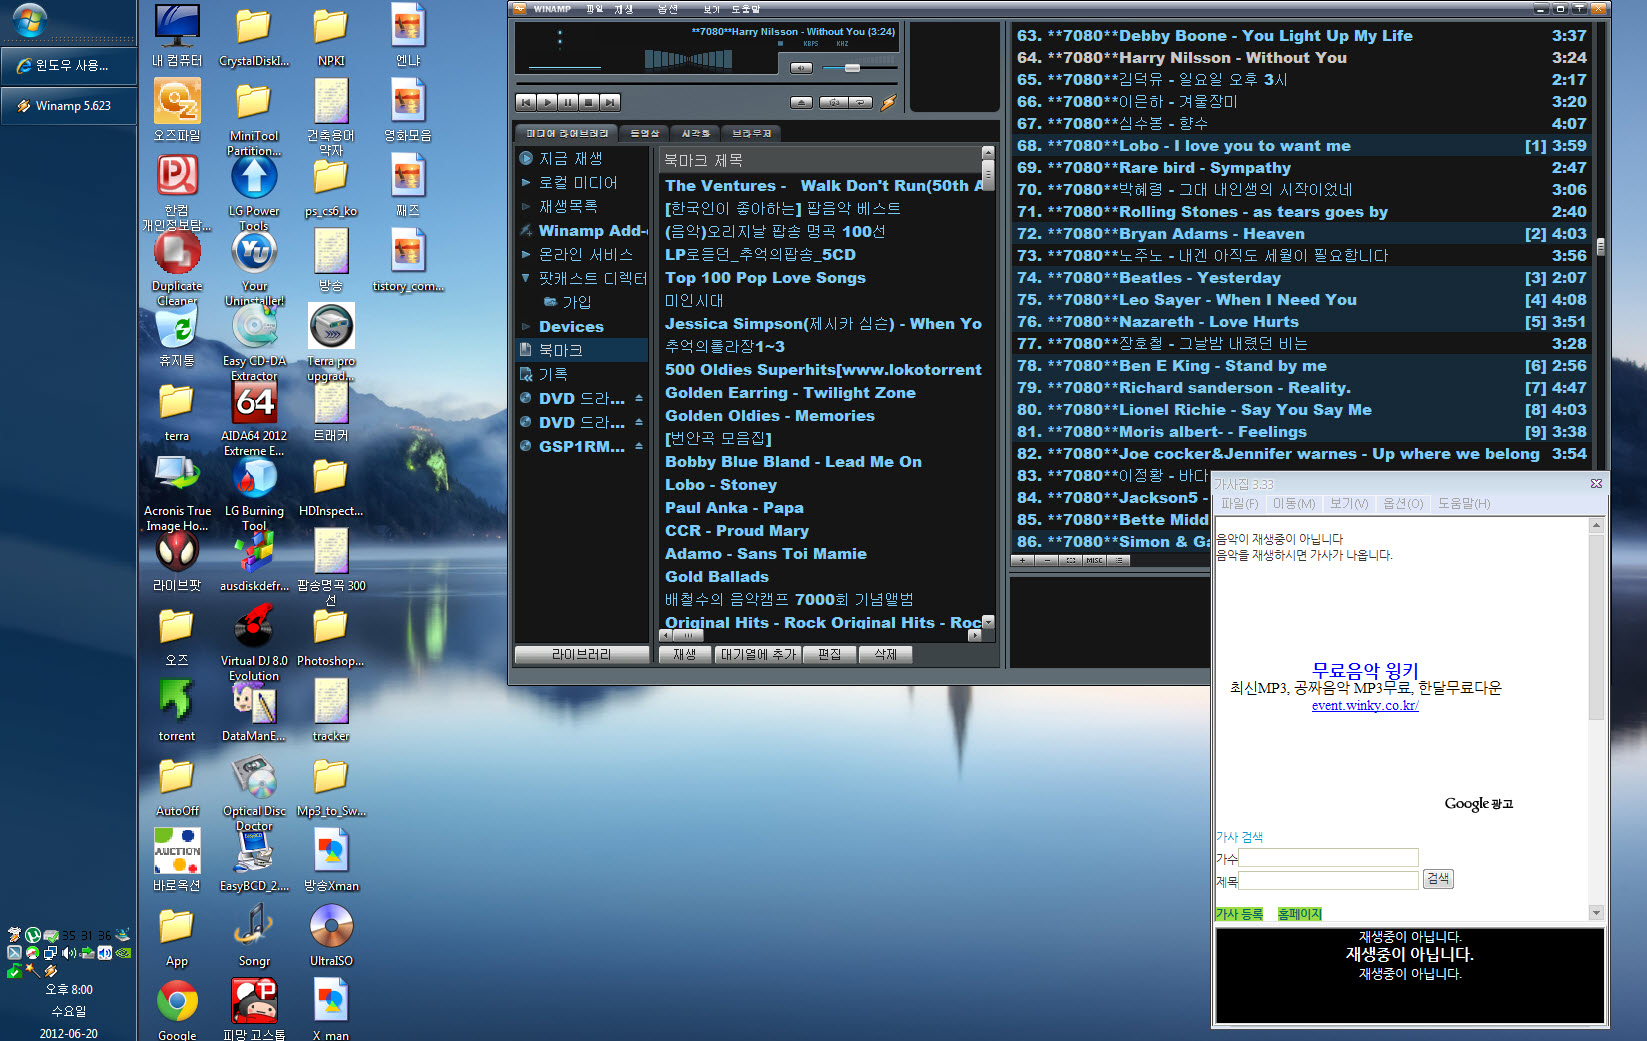Open the Winamp 파일 menu
This screenshot has height=1041, width=1647.
pyautogui.click(x=594, y=9)
